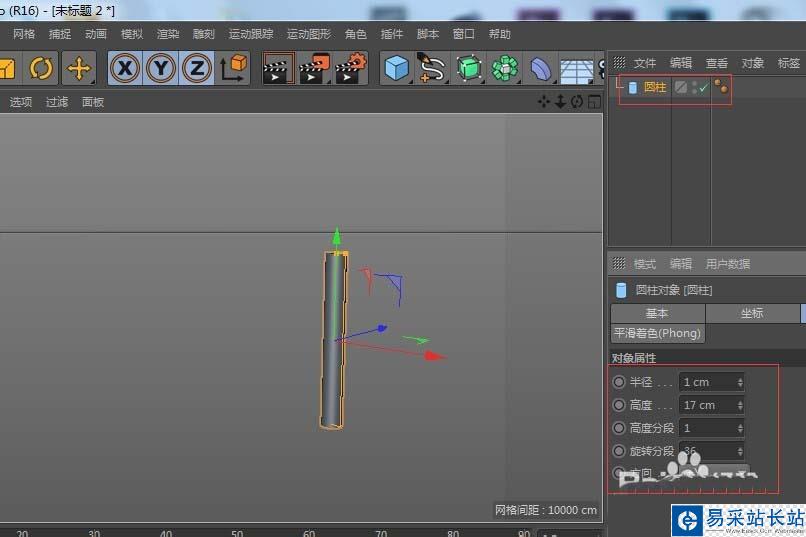806x537 pixels.
Task: Adjust stepper arrows of 旋转分段 field
Action: tap(740, 451)
